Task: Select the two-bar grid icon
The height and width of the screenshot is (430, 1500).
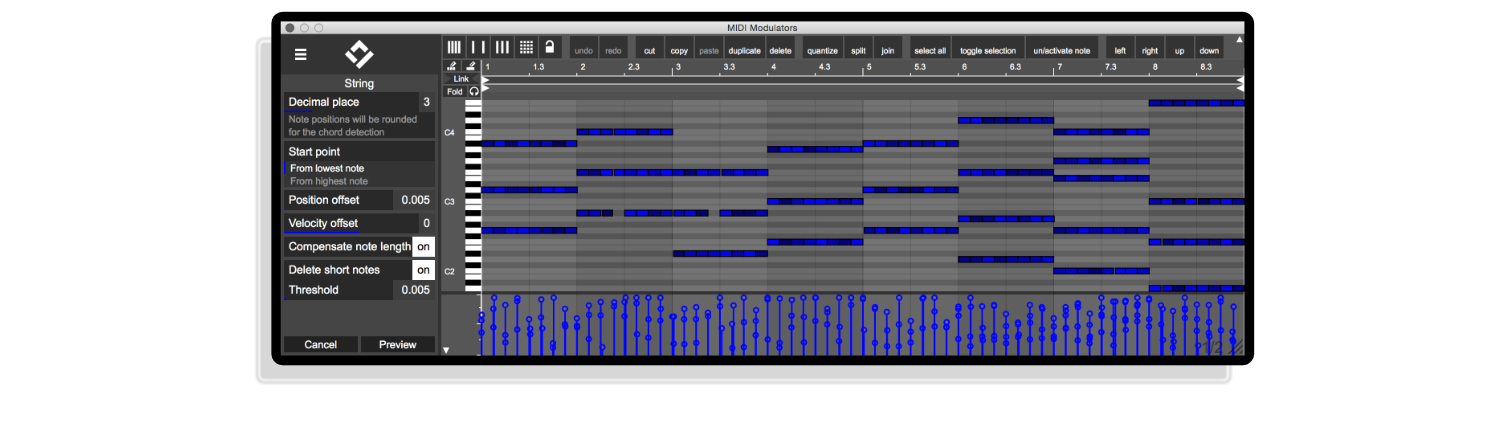Action: [x=478, y=47]
